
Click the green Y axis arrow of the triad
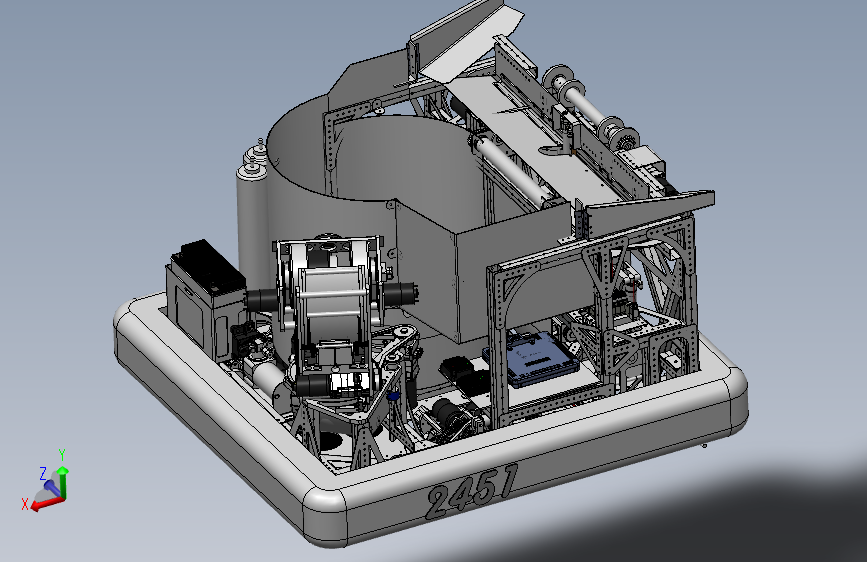(63, 482)
